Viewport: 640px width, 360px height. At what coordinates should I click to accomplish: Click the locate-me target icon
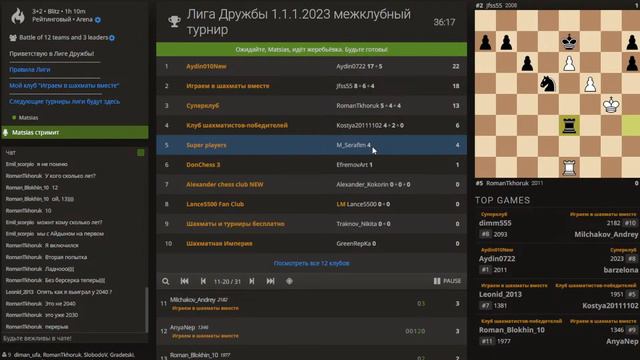point(289,281)
